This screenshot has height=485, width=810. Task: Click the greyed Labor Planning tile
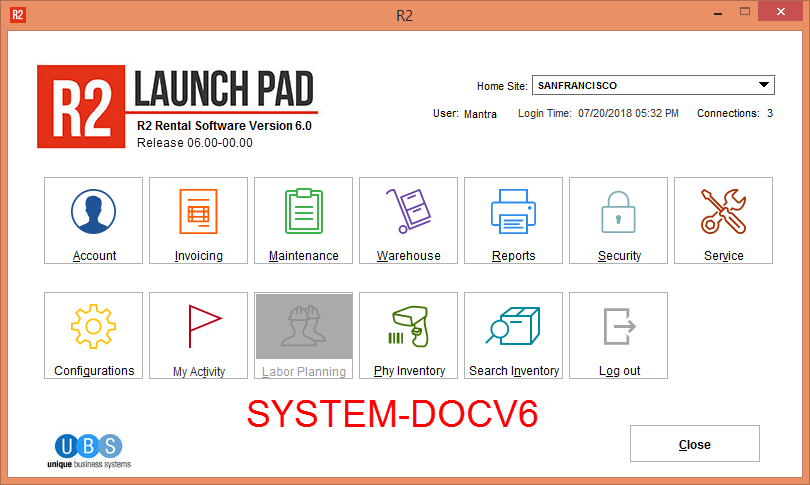pyautogui.click(x=303, y=336)
